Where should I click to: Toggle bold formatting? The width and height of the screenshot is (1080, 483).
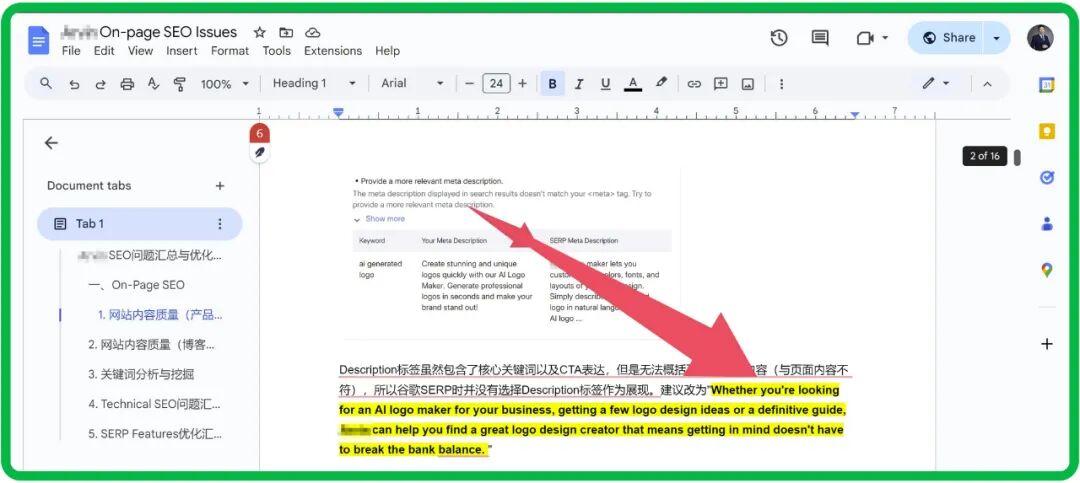[x=552, y=84]
